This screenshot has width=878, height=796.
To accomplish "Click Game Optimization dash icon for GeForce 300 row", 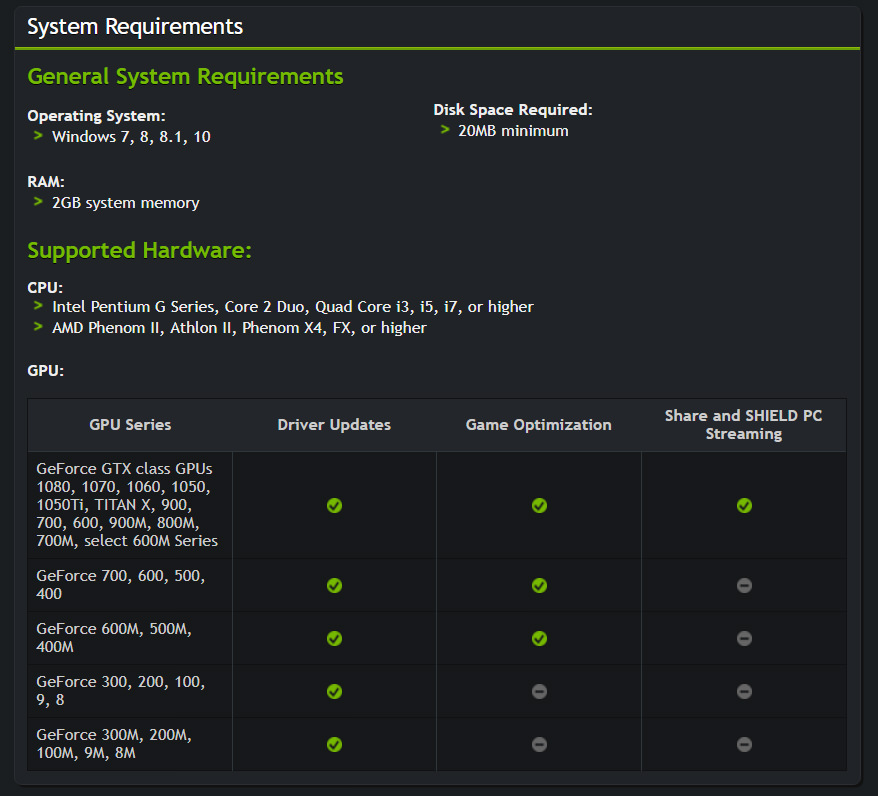I will (x=539, y=691).
